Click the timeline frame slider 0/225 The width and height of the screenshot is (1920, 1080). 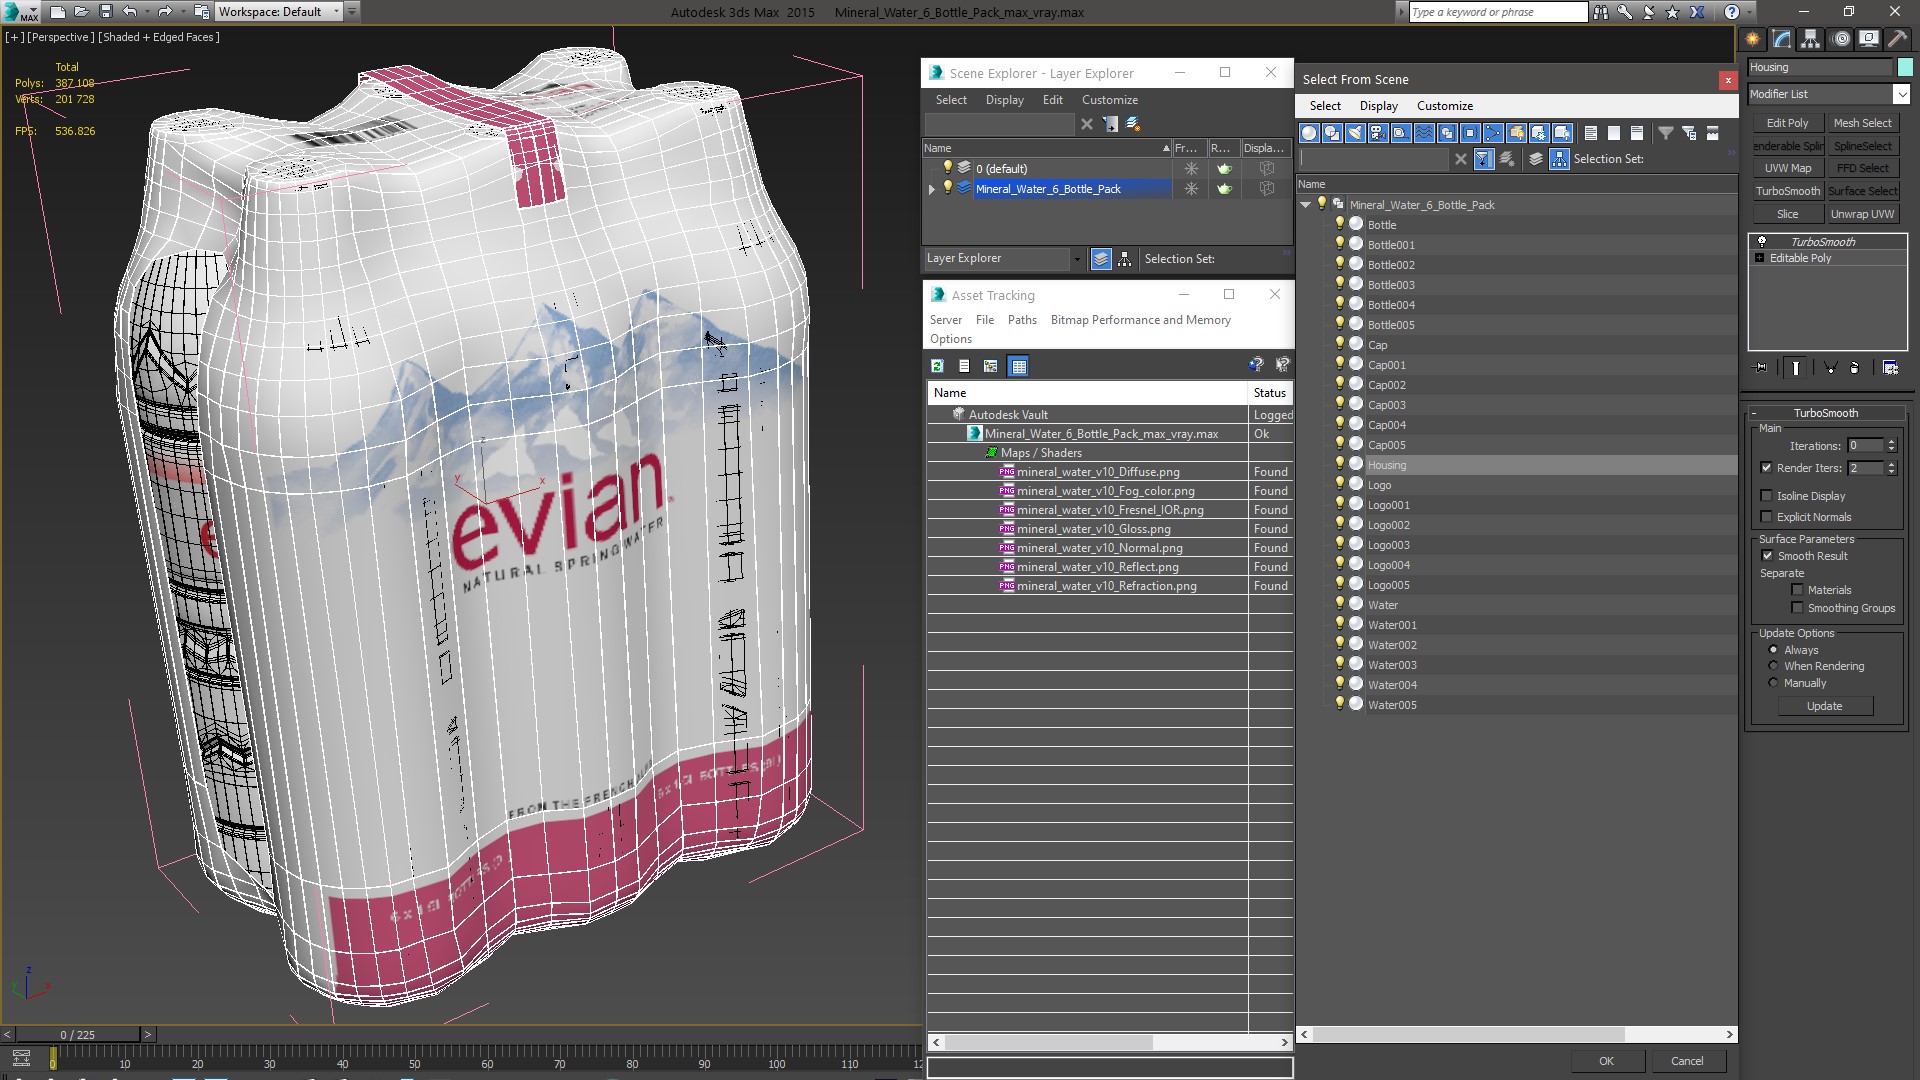click(x=77, y=1035)
